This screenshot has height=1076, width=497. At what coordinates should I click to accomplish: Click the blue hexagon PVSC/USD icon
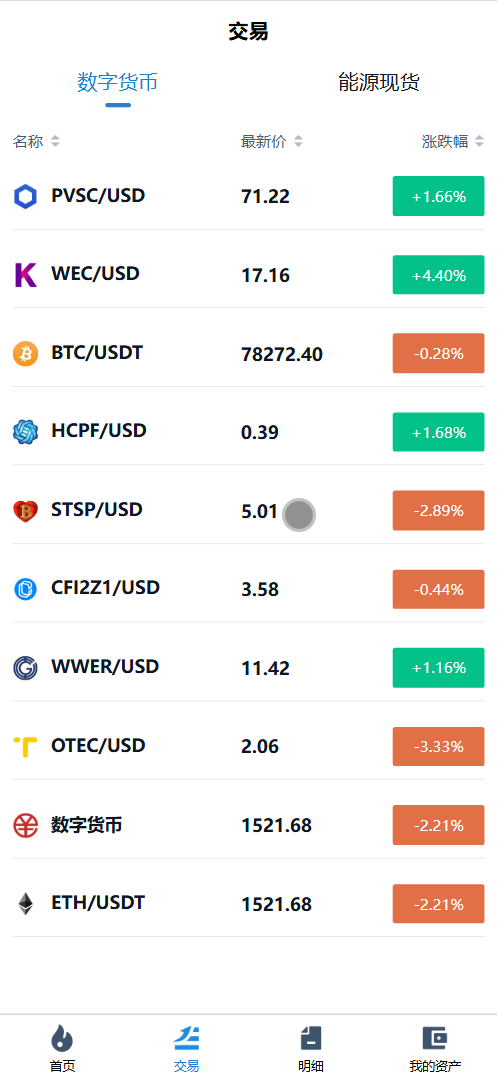(x=25, y=197)
